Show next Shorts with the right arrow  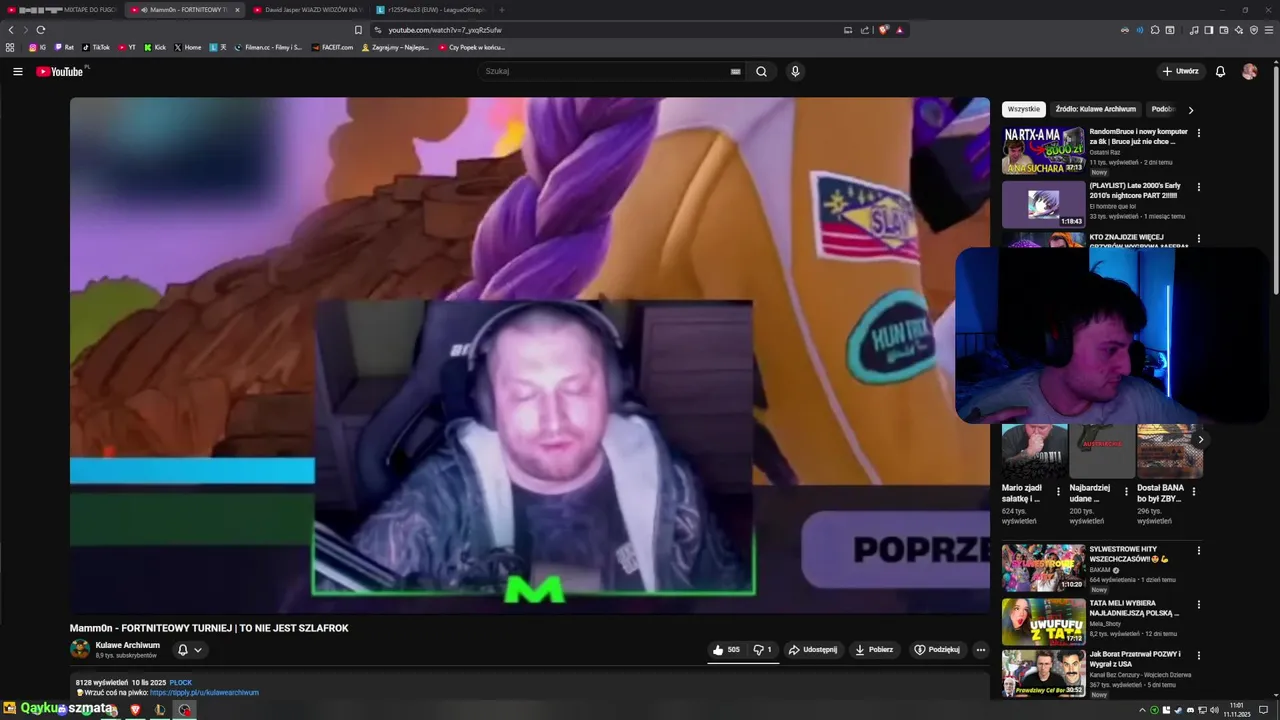click(1200, 439)
